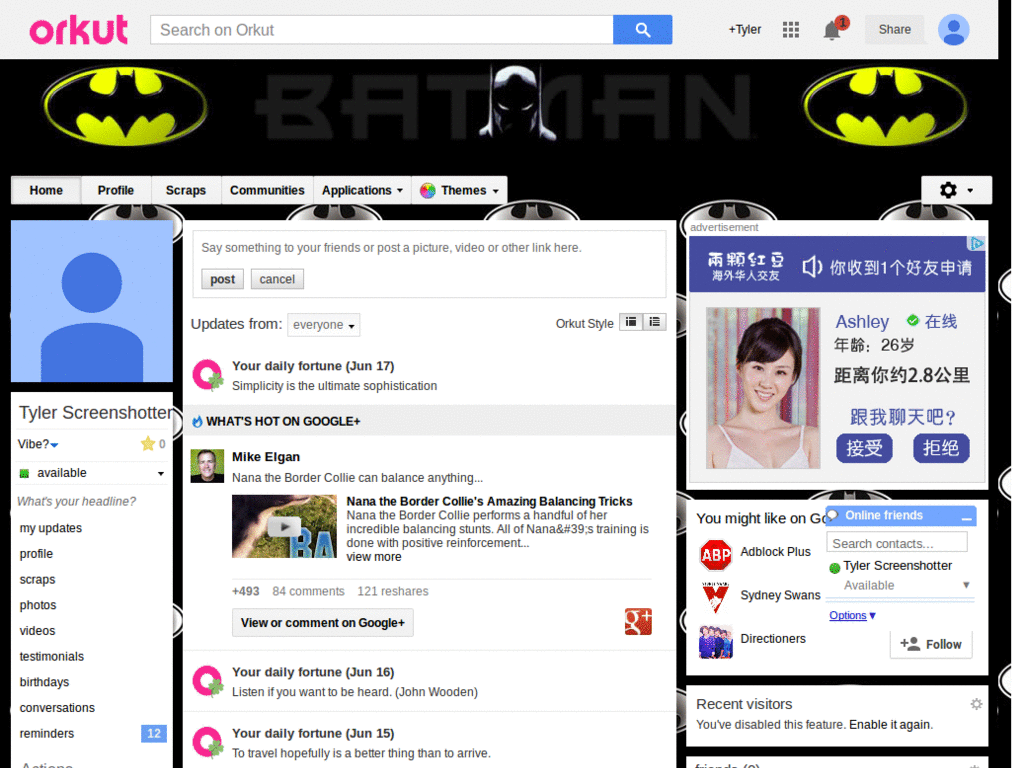Click the Jun 16 daily fortune icon

point(208,681)
